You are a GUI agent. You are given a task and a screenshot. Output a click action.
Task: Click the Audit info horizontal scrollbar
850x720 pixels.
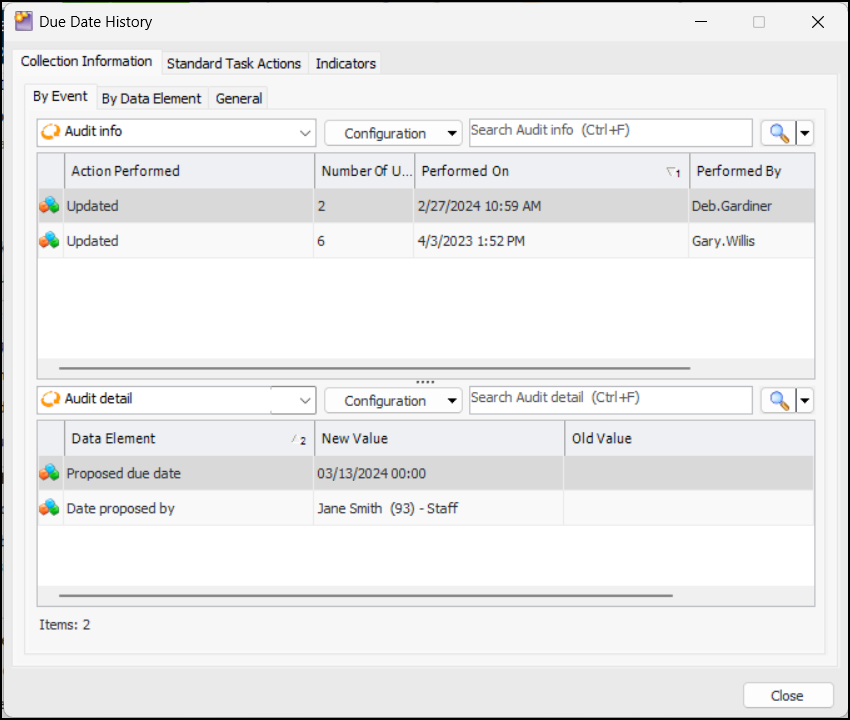(374, 368)
